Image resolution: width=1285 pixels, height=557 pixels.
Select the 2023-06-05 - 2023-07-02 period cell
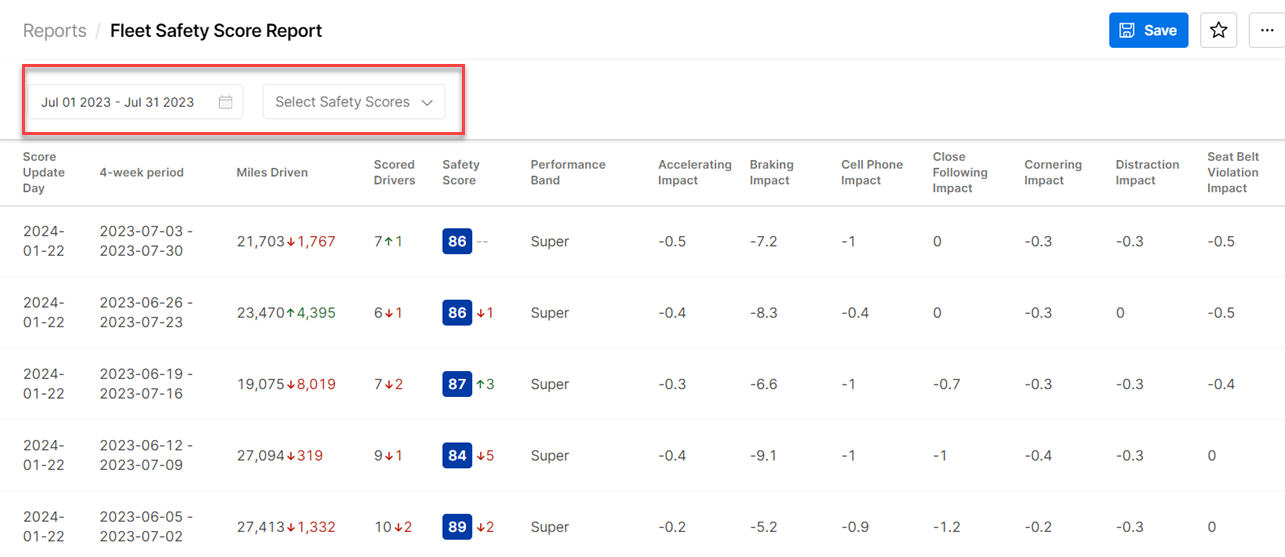(x=146, y=527)
